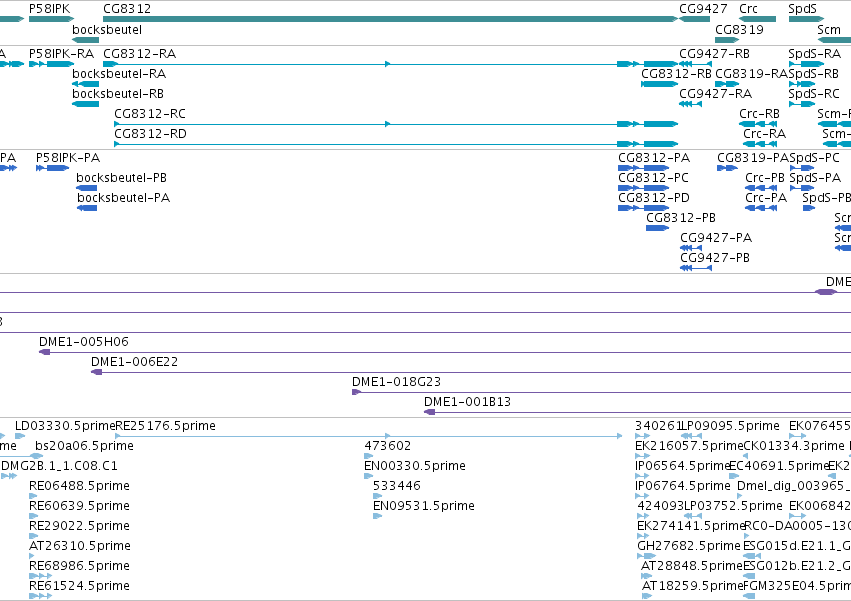Select EST EN09531.5prime
The width and height of the screenshot is (851, 601).
pyautogui.click(x=424, y=507)
